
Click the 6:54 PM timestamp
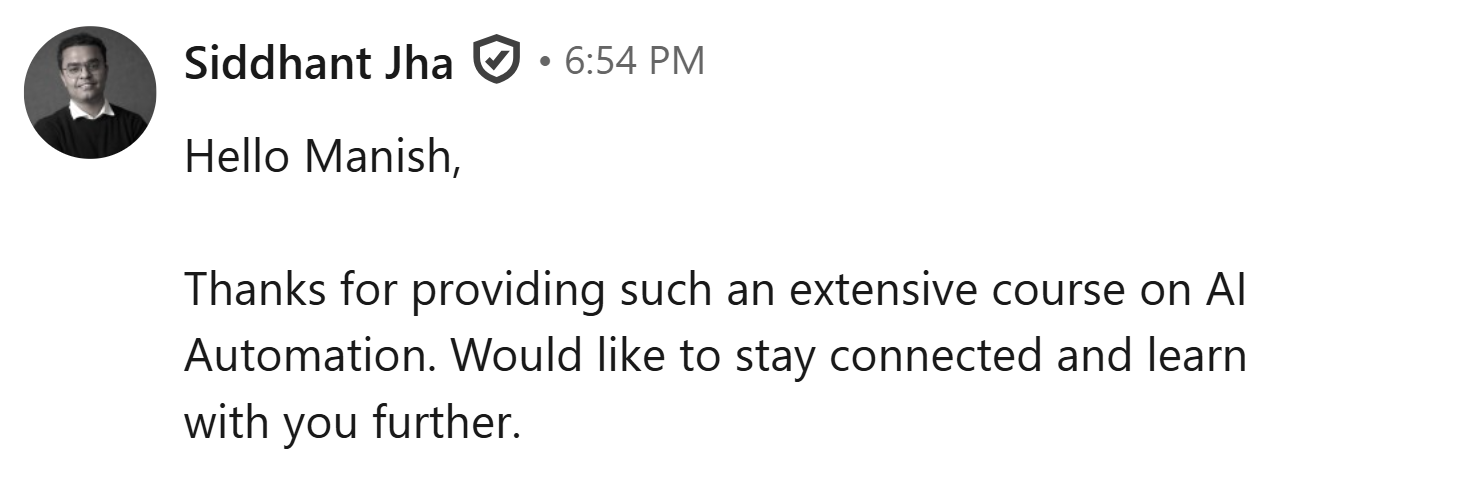pyautogui.click(x=634, y=62)
